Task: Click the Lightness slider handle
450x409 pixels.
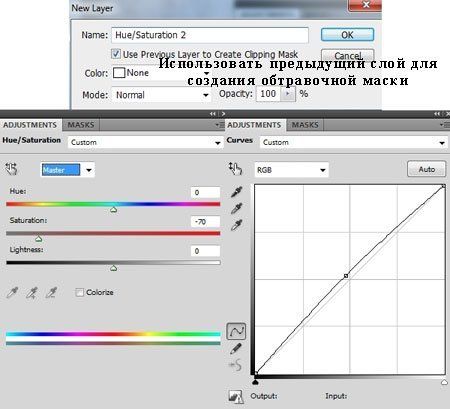Action: click(x=113, y=268)
